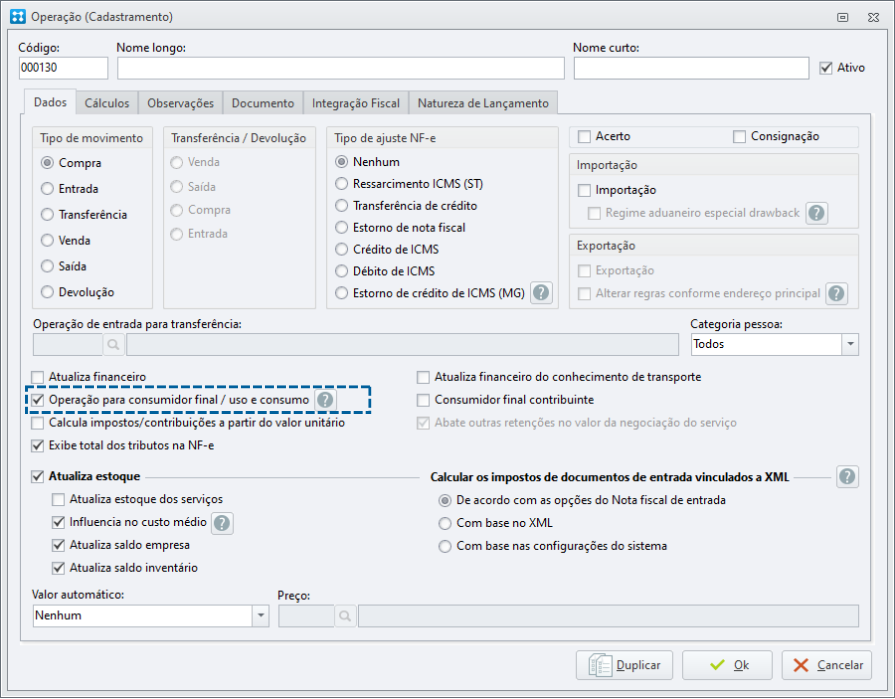
Task: Select Com base nas configurações do sistema
Action: click(x=445, y=546)
